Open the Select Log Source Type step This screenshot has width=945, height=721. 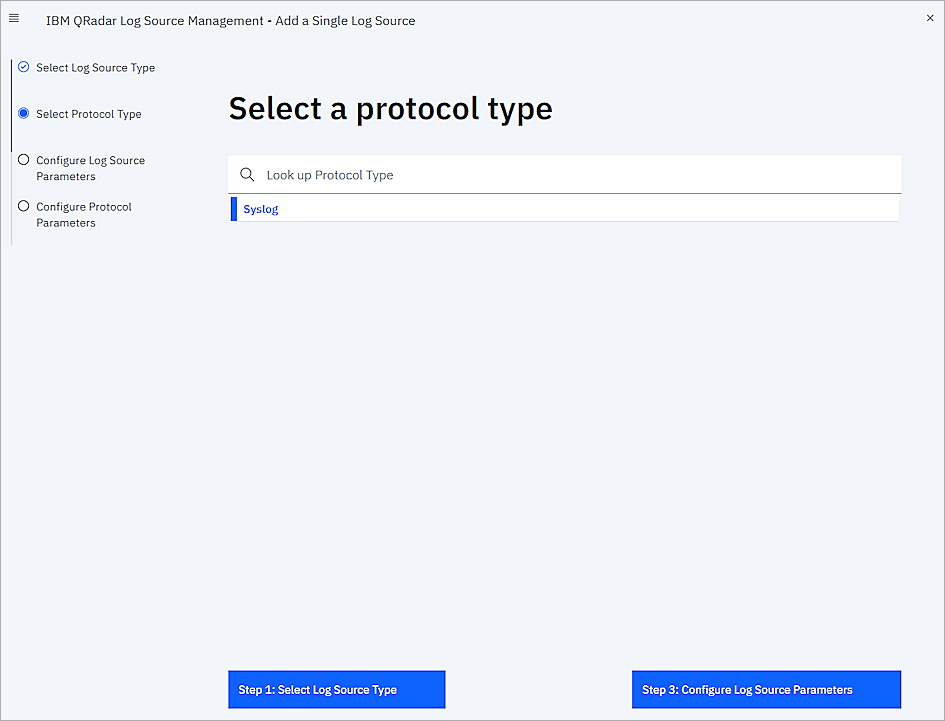[x=95, y=67]
